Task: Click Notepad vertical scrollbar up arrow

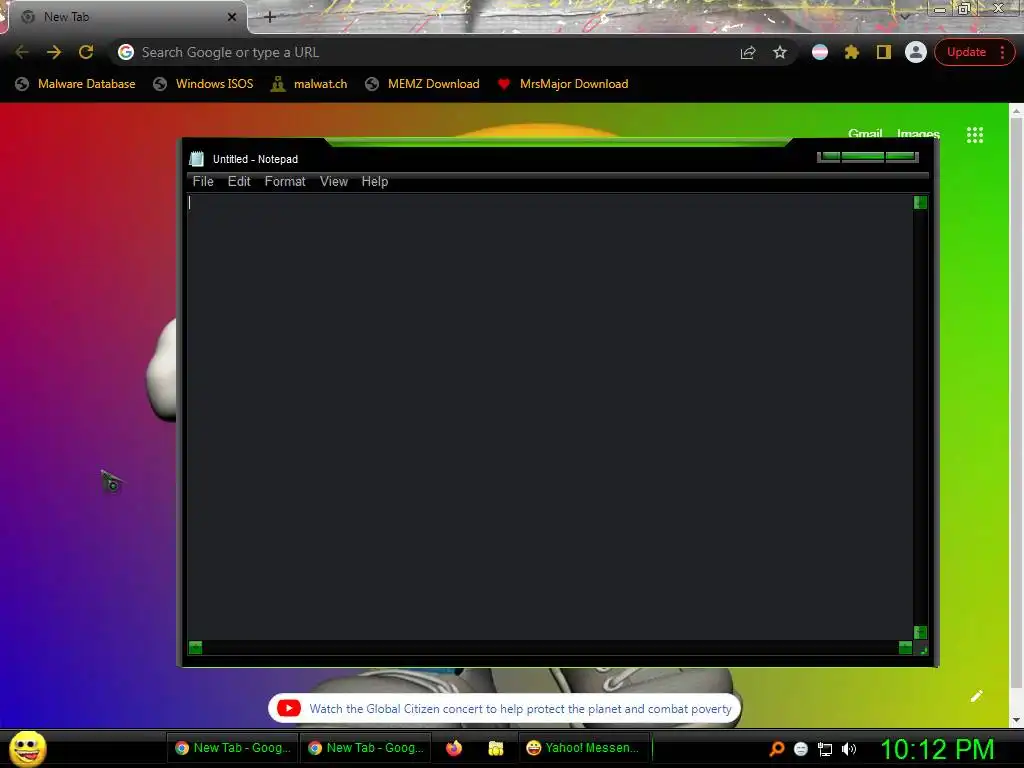Action: tap(920, 202)
